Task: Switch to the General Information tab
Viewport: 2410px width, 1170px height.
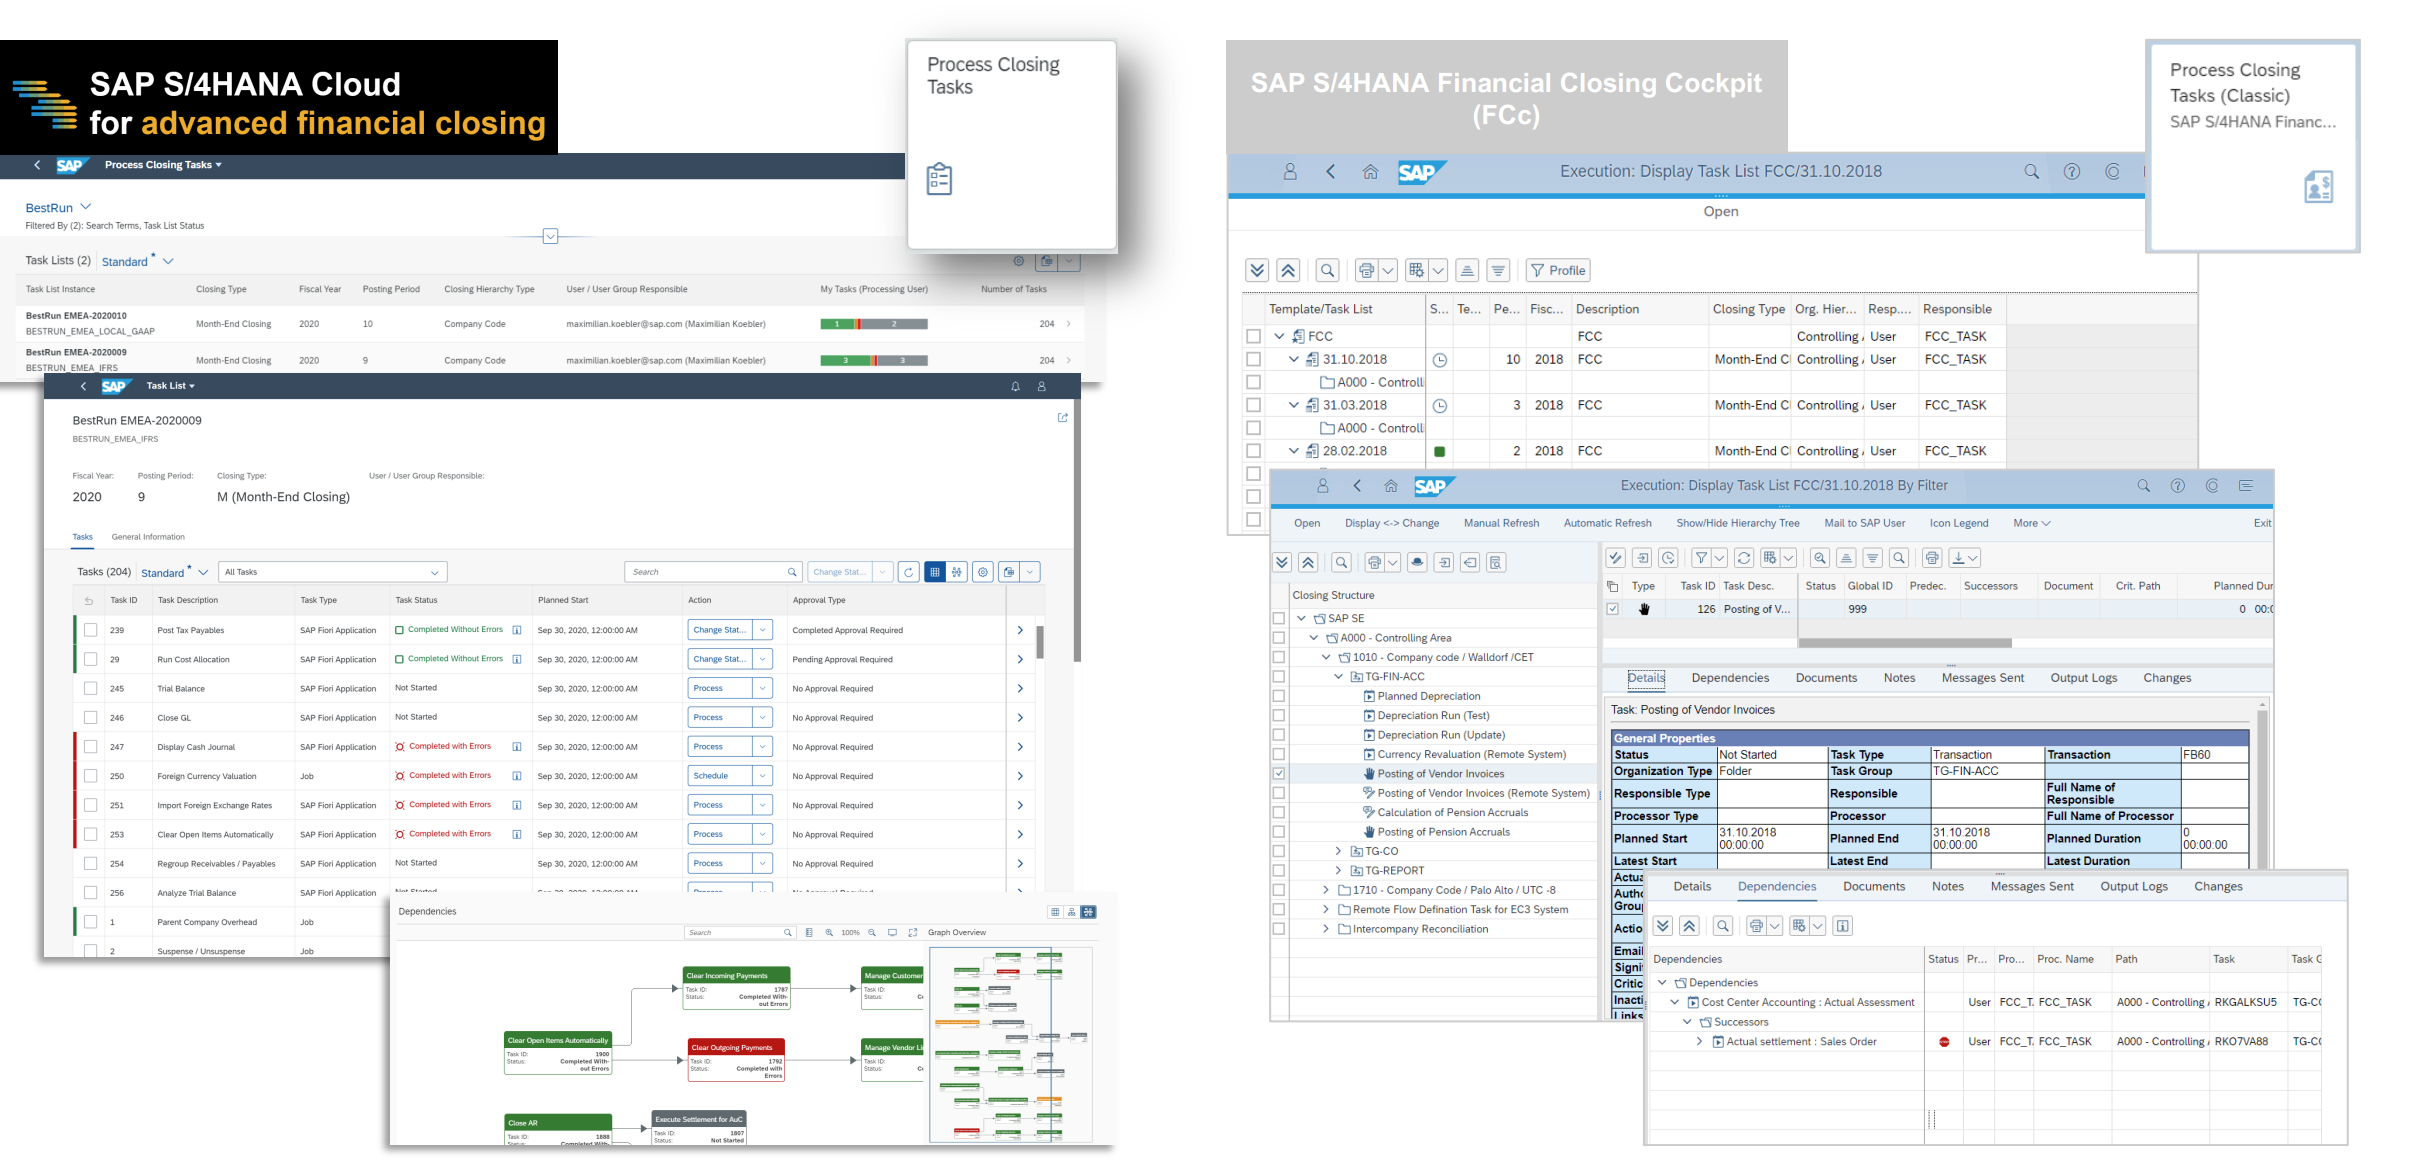Action: [x=148, y=537]
